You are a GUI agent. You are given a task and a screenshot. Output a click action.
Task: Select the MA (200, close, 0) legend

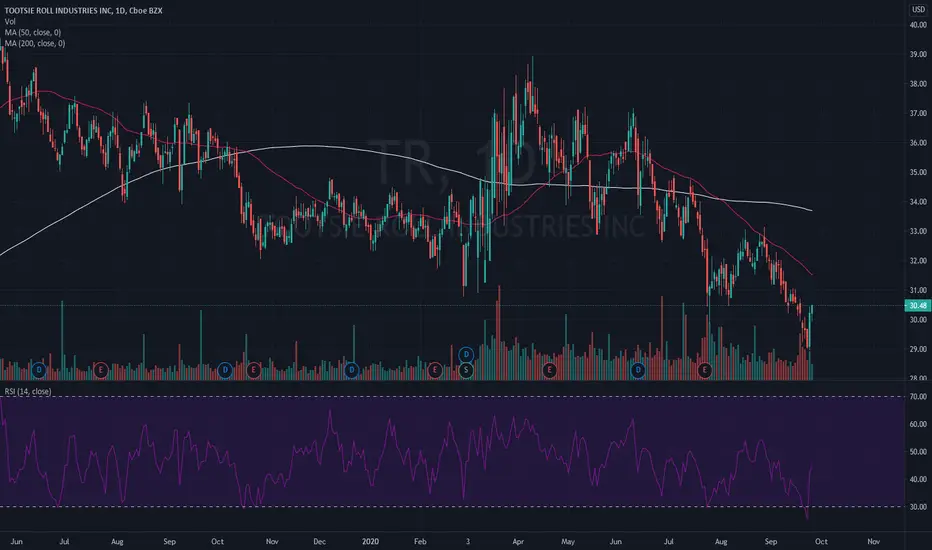point(35,43)
